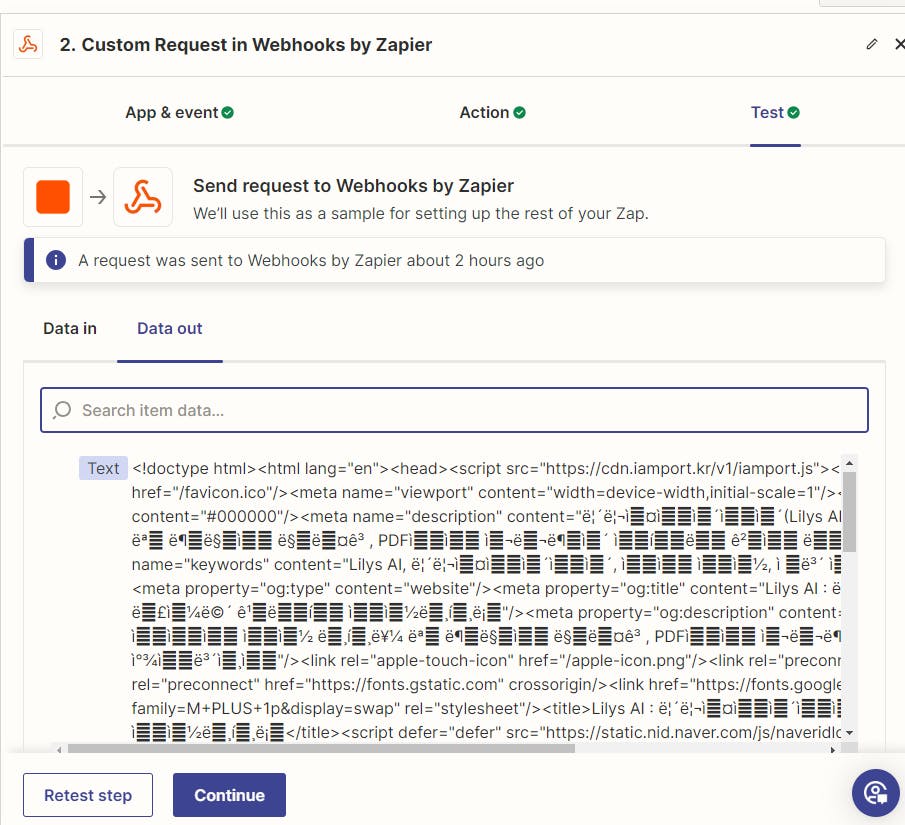Click the horizontal scrollbar below the output

(x=400, y=748)
